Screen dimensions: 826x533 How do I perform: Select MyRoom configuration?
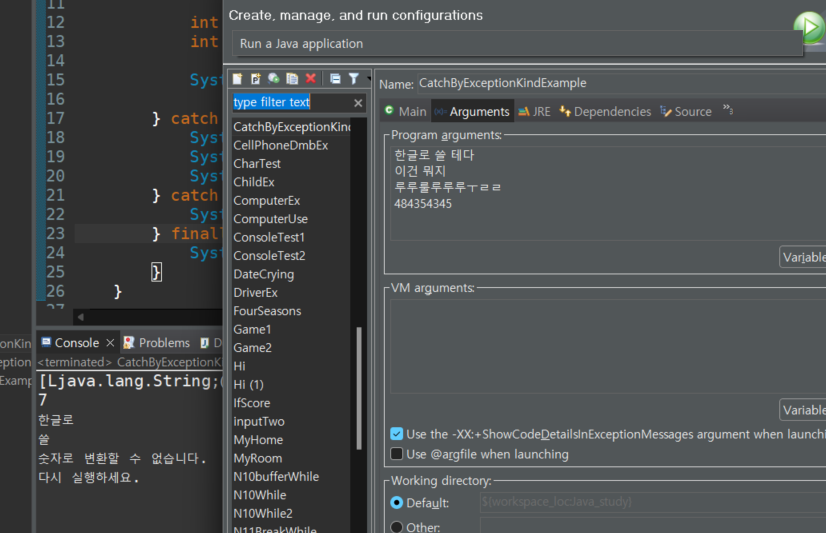[258, 458]
